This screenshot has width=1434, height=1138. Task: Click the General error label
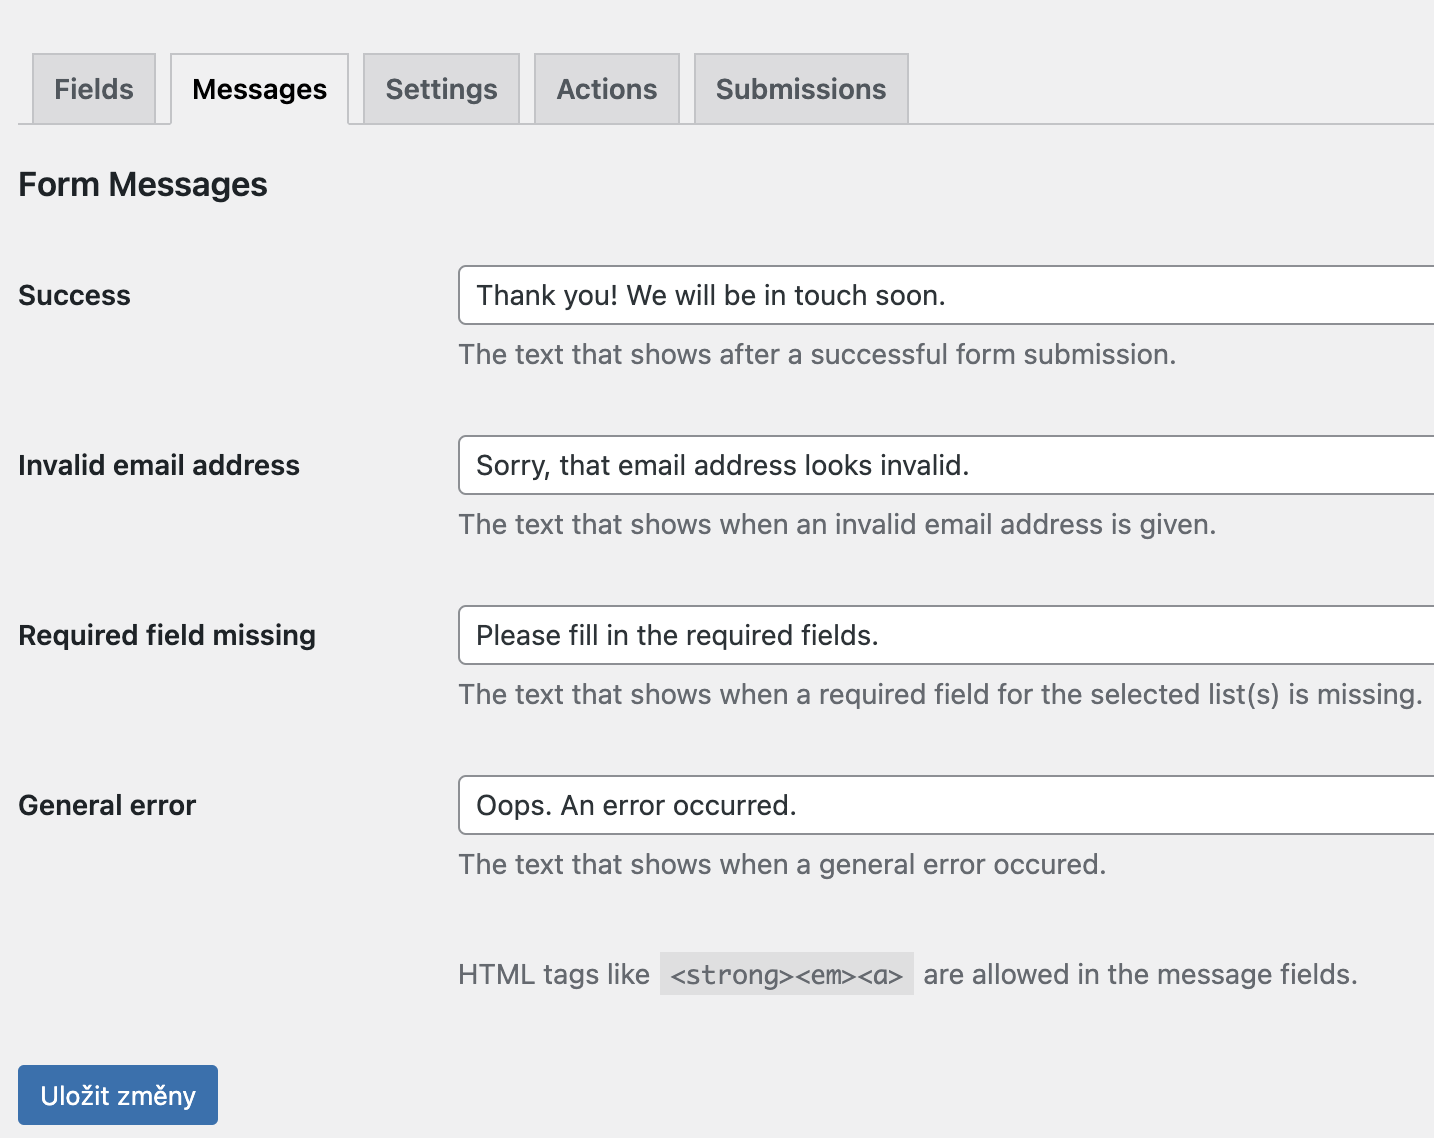107,806
